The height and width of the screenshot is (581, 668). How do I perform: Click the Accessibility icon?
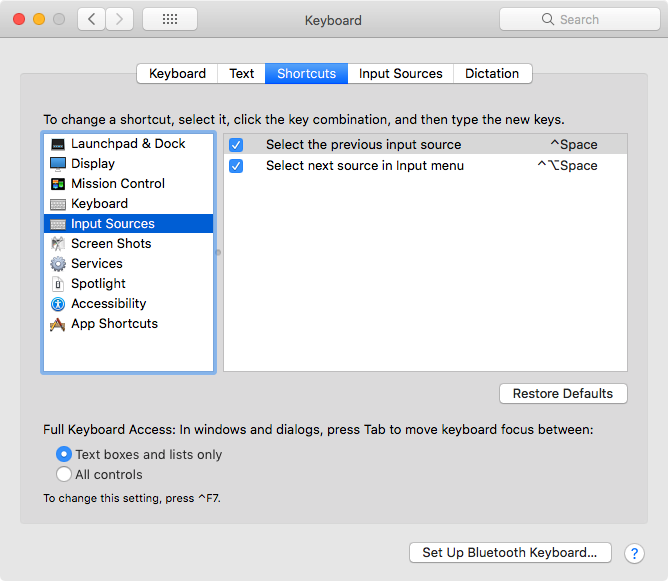(x=58, y=304)
